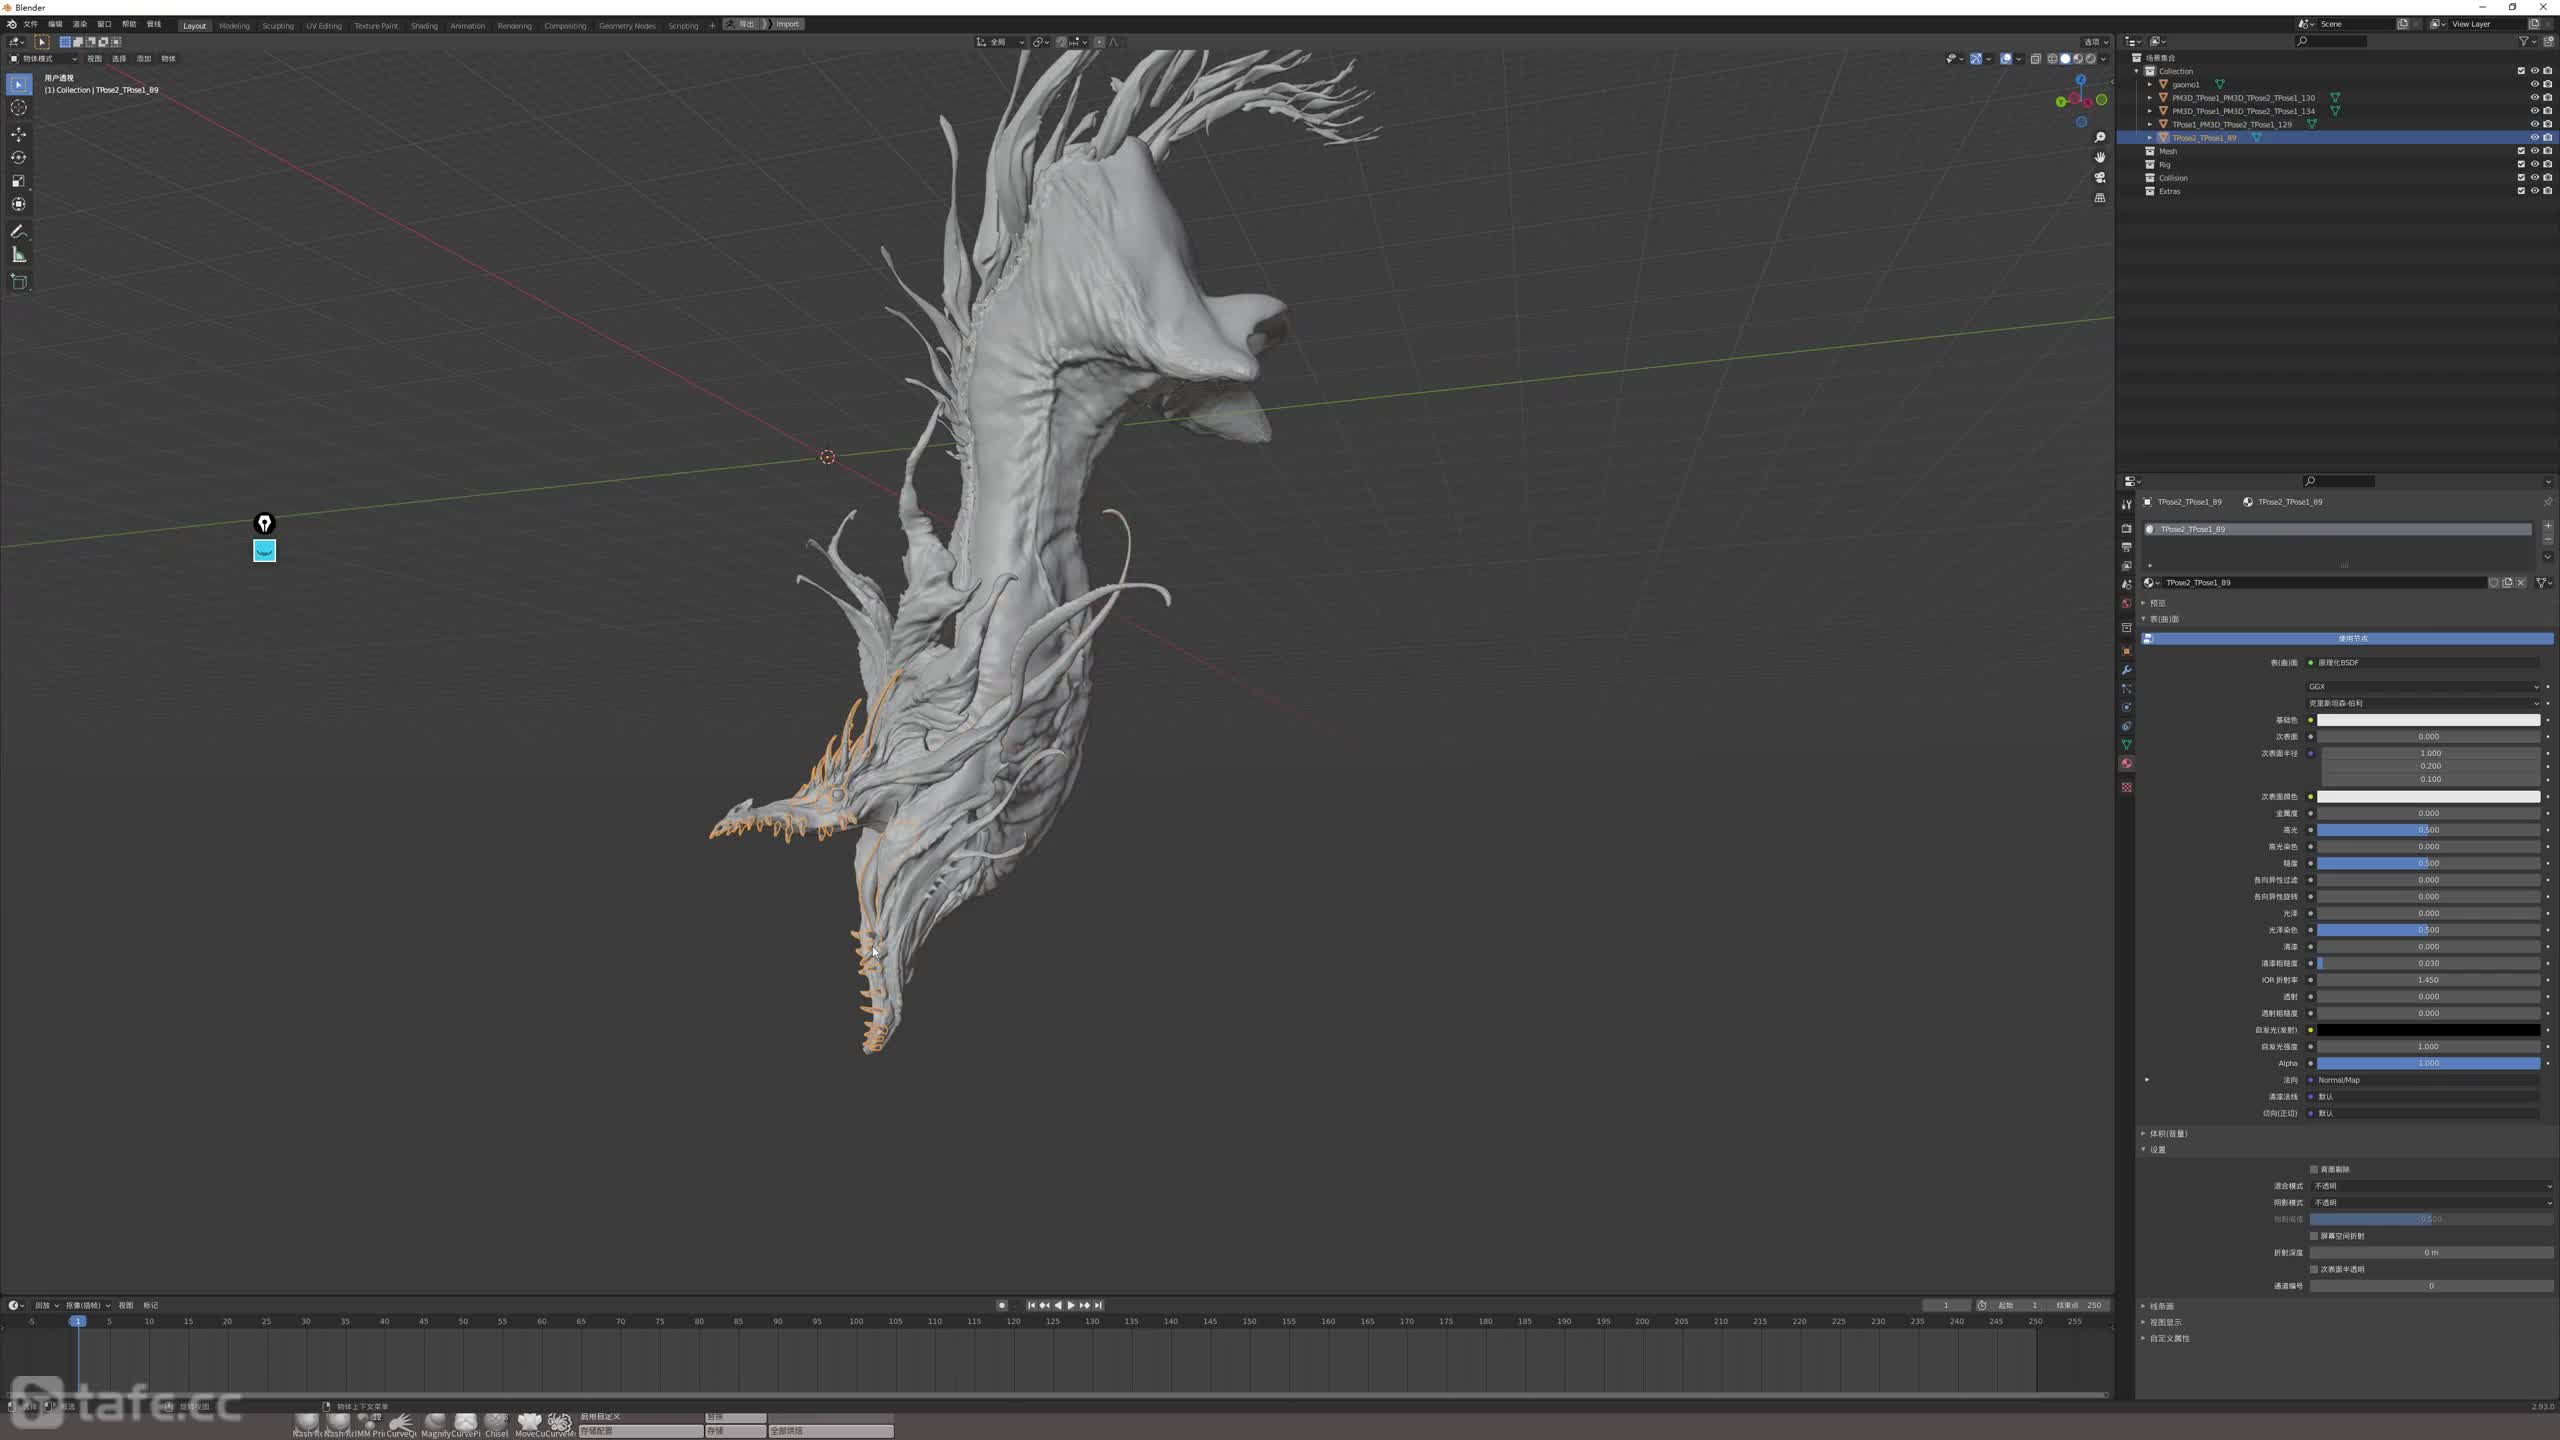Screen dimensions: 2560x1440
Task: Hide gaomo1 object with eye icon
Action: pyautogui.click(x=2534, y=85)
